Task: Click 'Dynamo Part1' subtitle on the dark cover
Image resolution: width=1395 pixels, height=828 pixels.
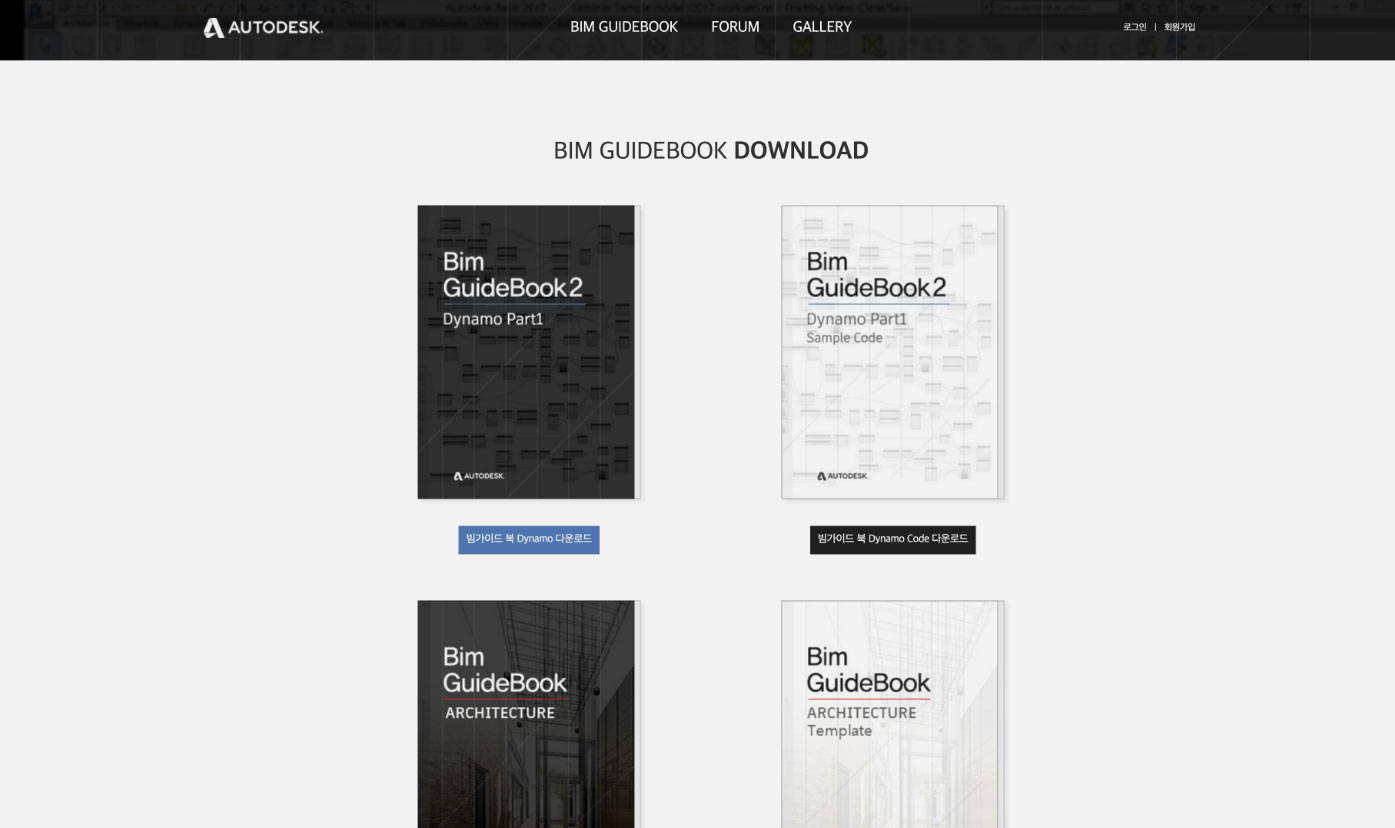Action: 493,319
